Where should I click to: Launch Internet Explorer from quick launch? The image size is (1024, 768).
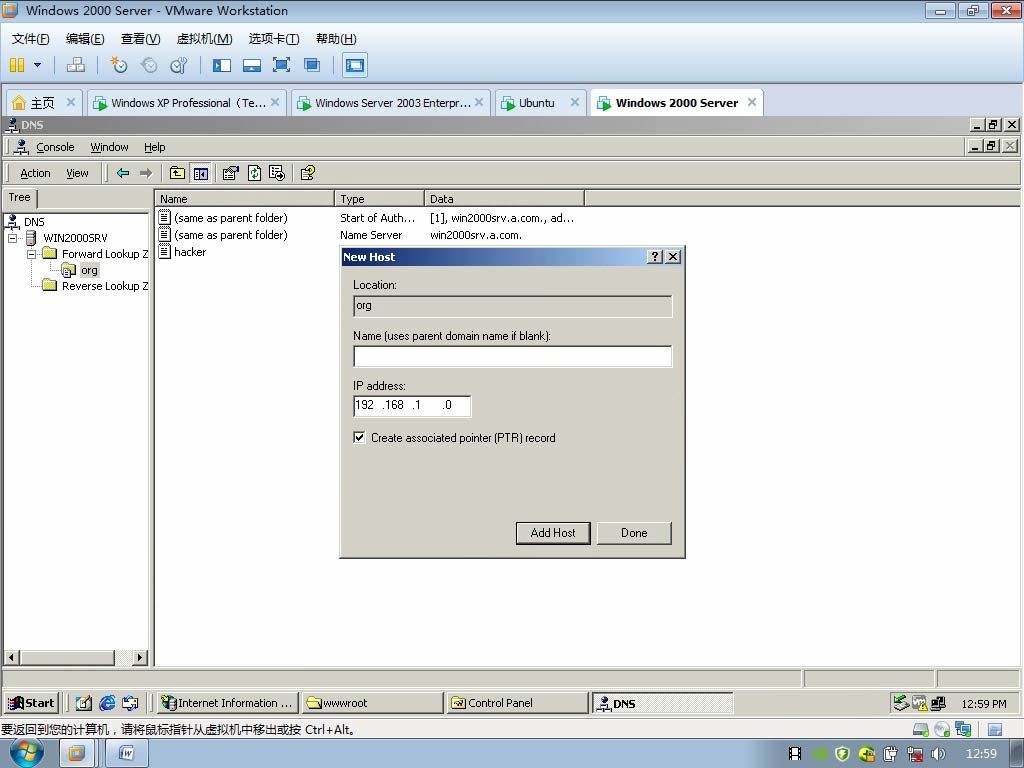click(x=107, y=703)
